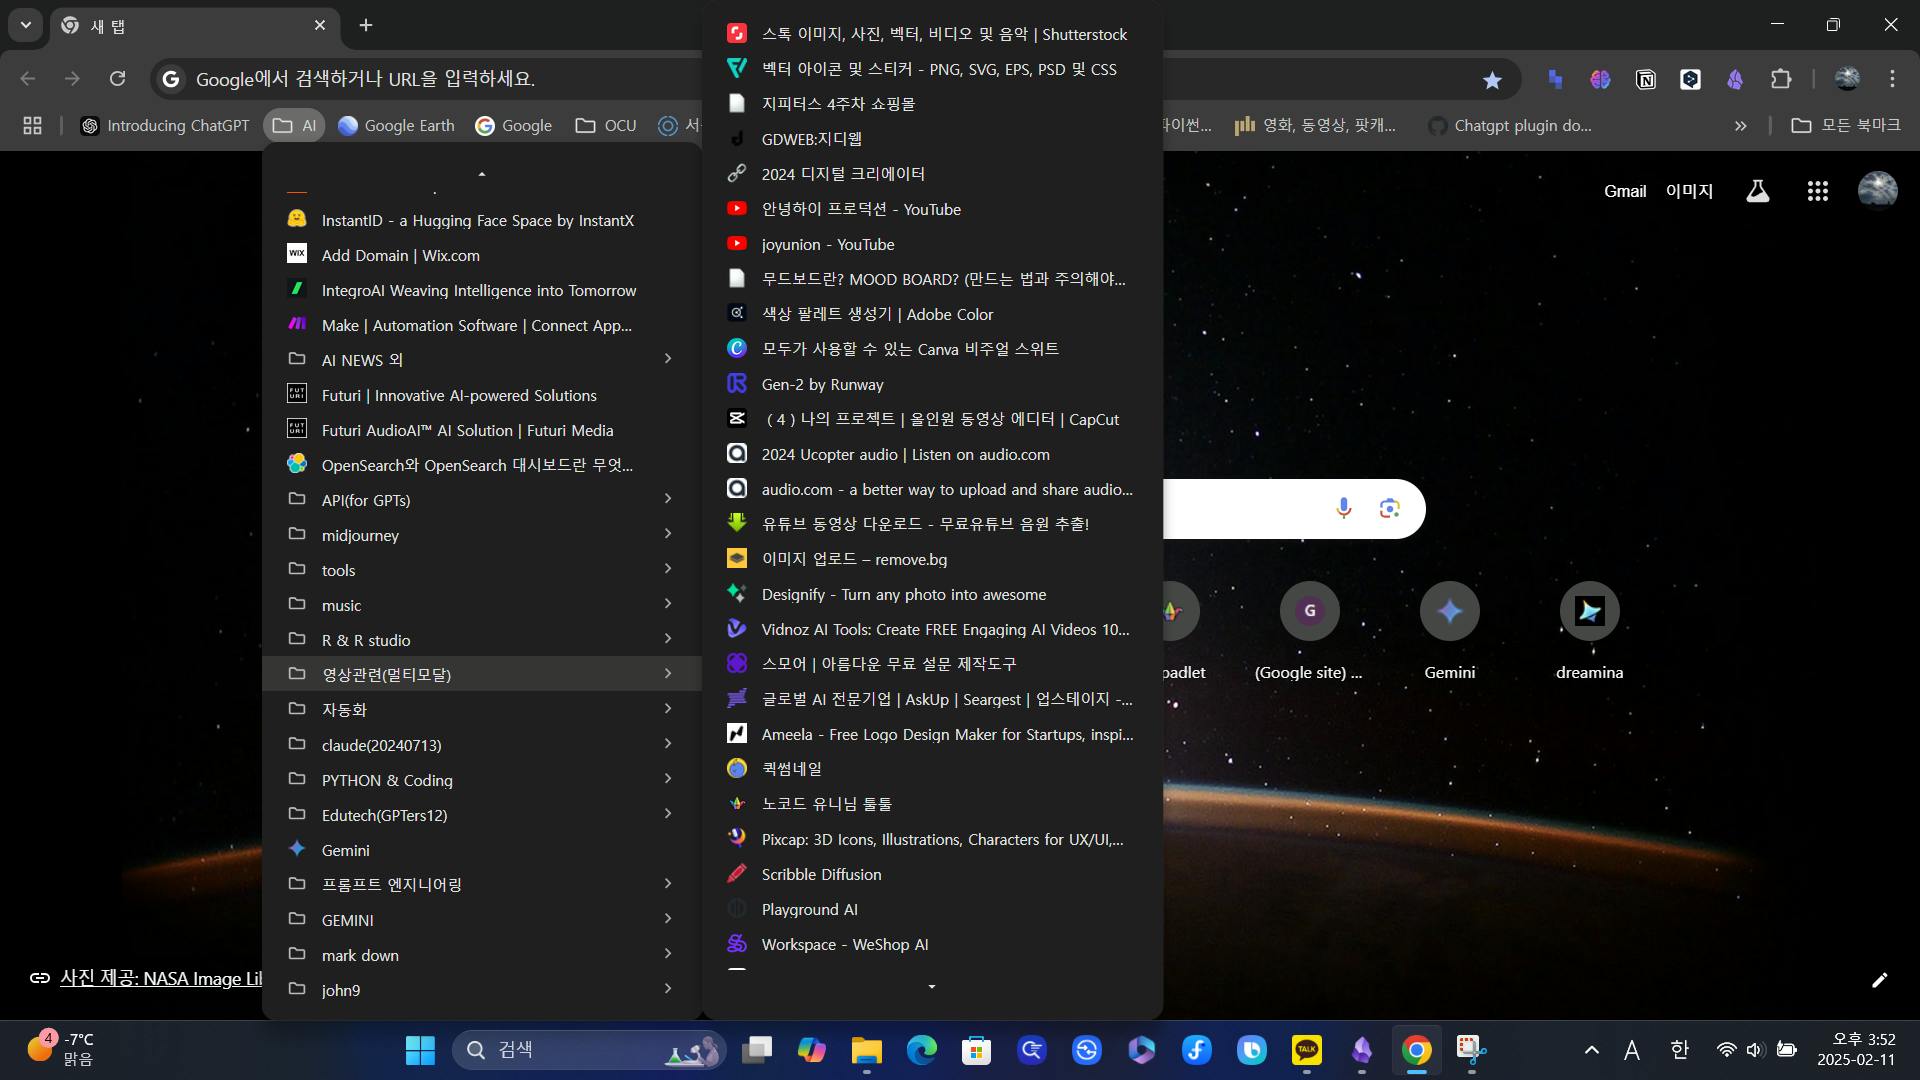This screenshot has width=1920, height=1080.
Task: Expand the 자동화 bookmark folder
Action: (482, 710)
